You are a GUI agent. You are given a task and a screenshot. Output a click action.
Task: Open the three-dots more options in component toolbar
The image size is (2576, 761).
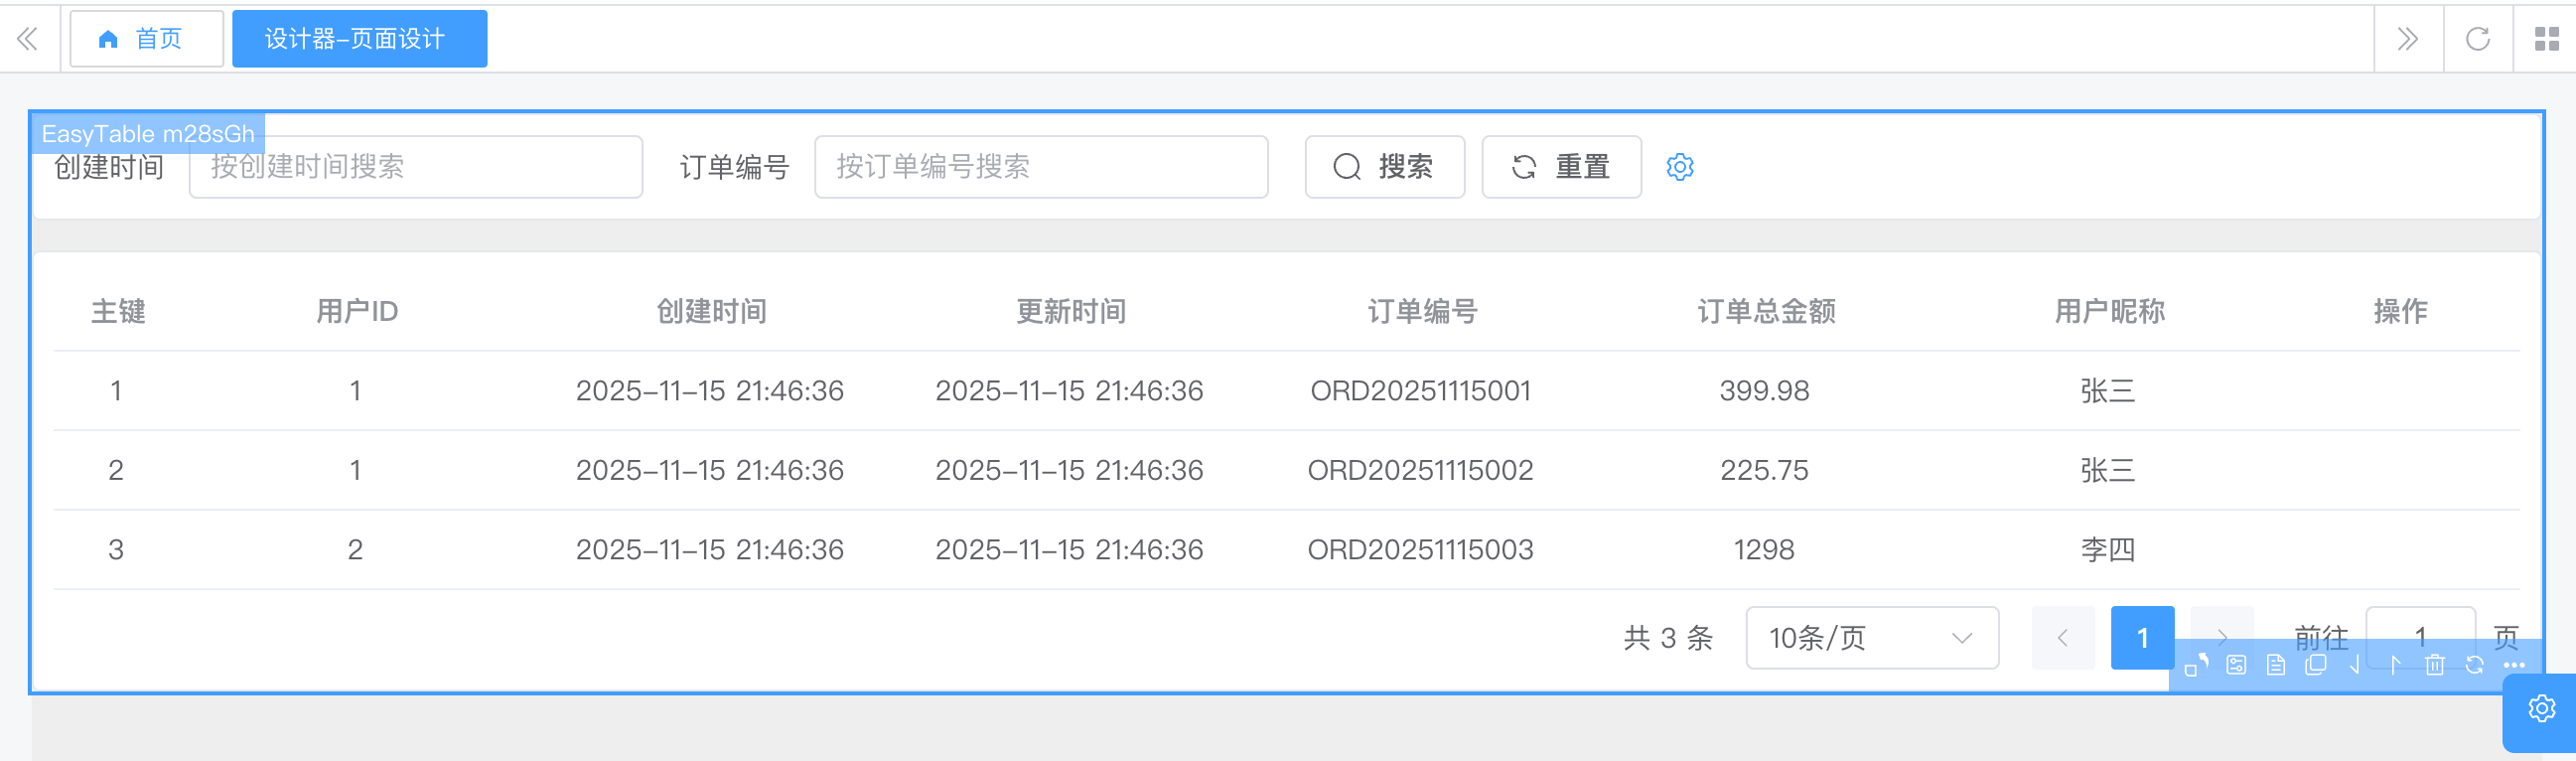[x=2514, y=665]
